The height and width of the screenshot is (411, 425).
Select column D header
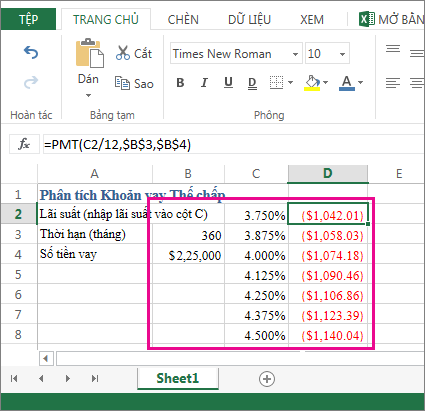pyautogui.click(x=328, y=174)
